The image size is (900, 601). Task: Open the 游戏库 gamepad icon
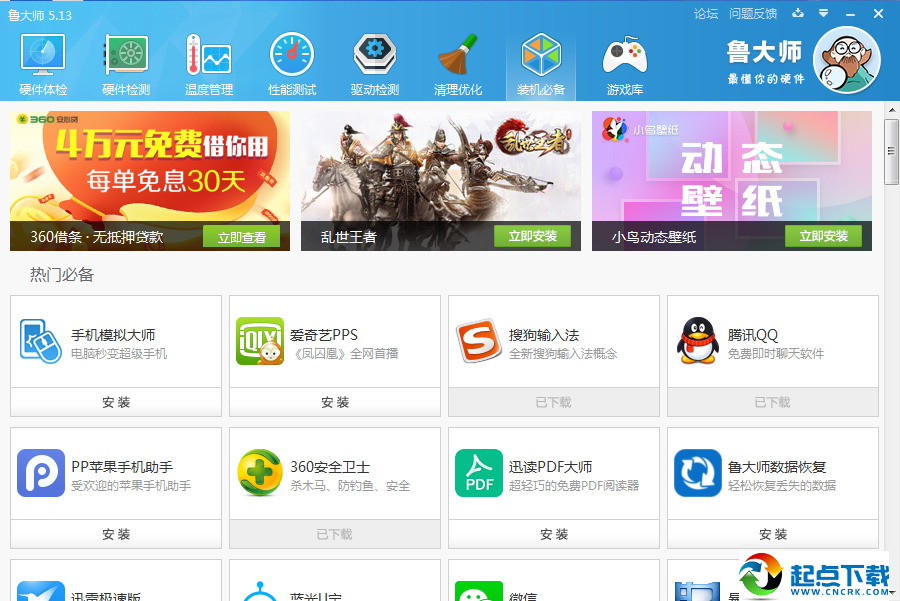coord(624,55)
